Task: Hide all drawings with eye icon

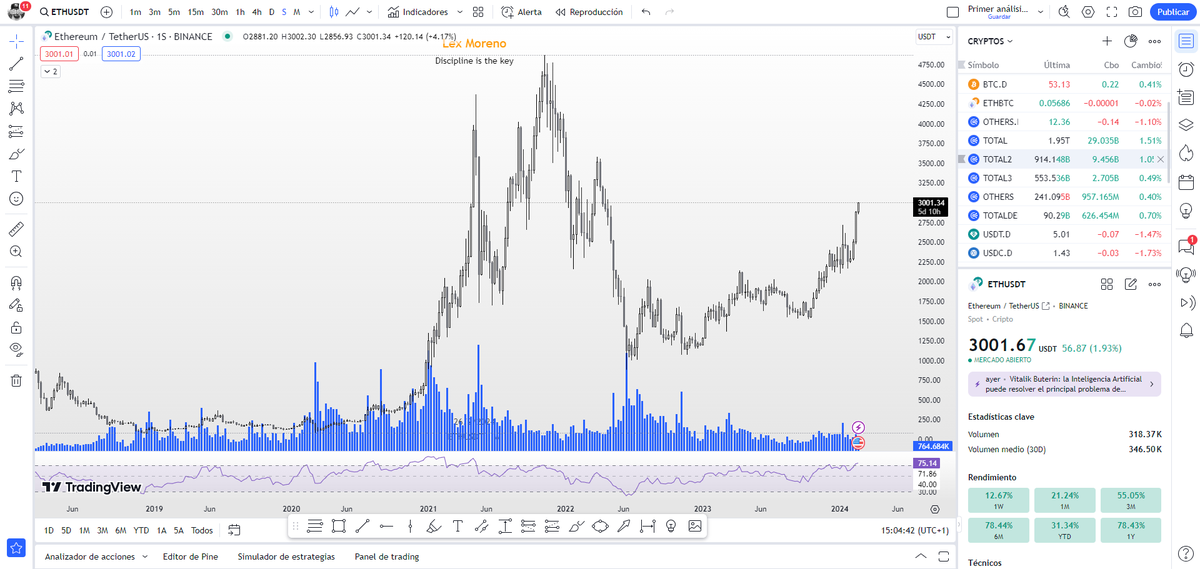Action: tap(16, 349)
